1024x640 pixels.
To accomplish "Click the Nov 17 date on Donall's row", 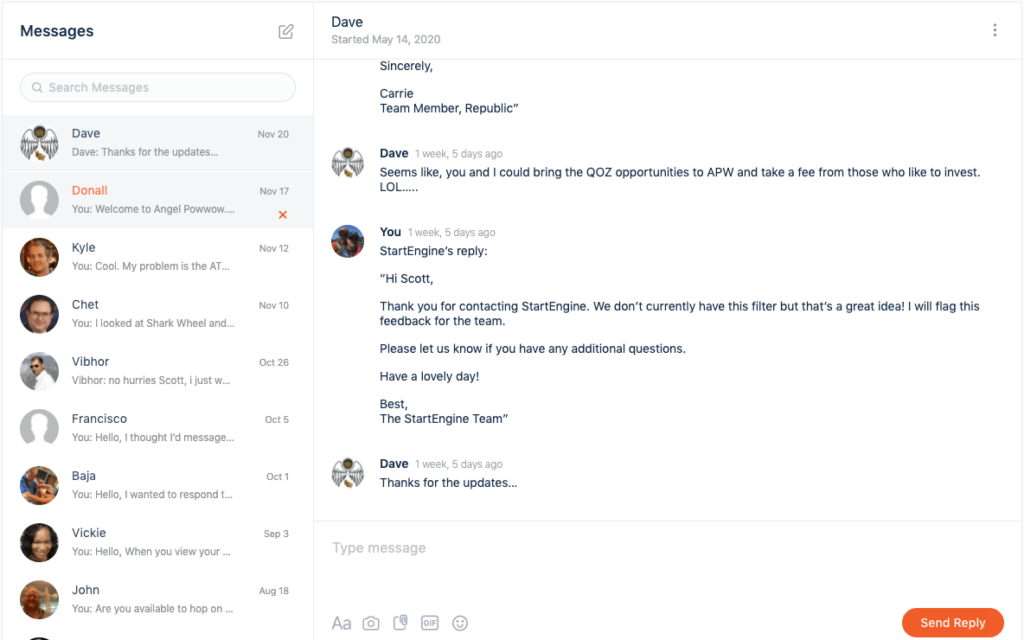I will pyautogui.click(x=274, y=191).
